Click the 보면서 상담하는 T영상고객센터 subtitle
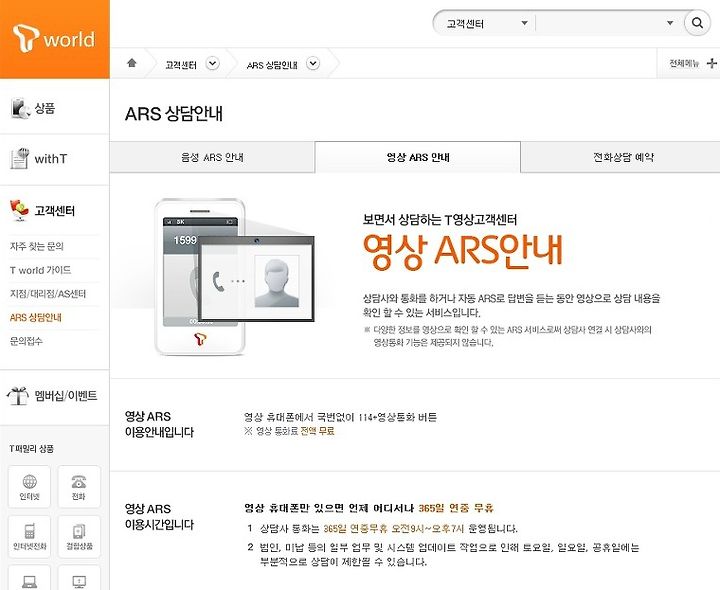Screen dimensions: 720x590 coord(439,219)
